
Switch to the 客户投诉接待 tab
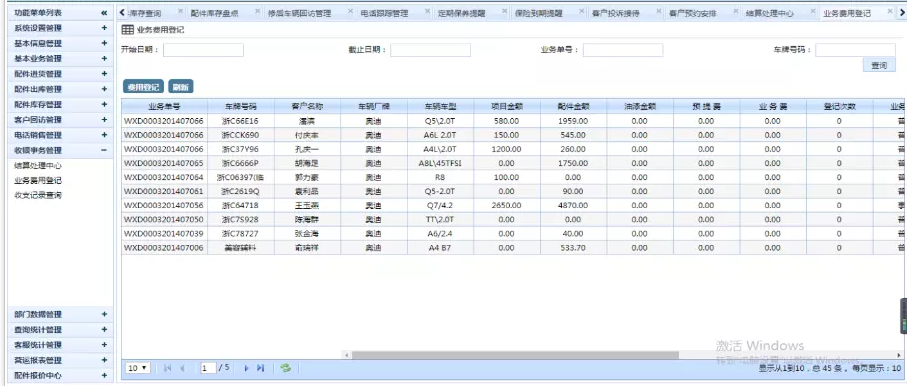point(616,13)
